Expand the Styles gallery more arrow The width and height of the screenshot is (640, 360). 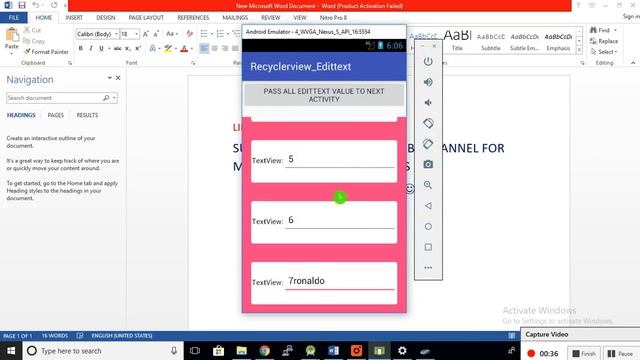579,50
